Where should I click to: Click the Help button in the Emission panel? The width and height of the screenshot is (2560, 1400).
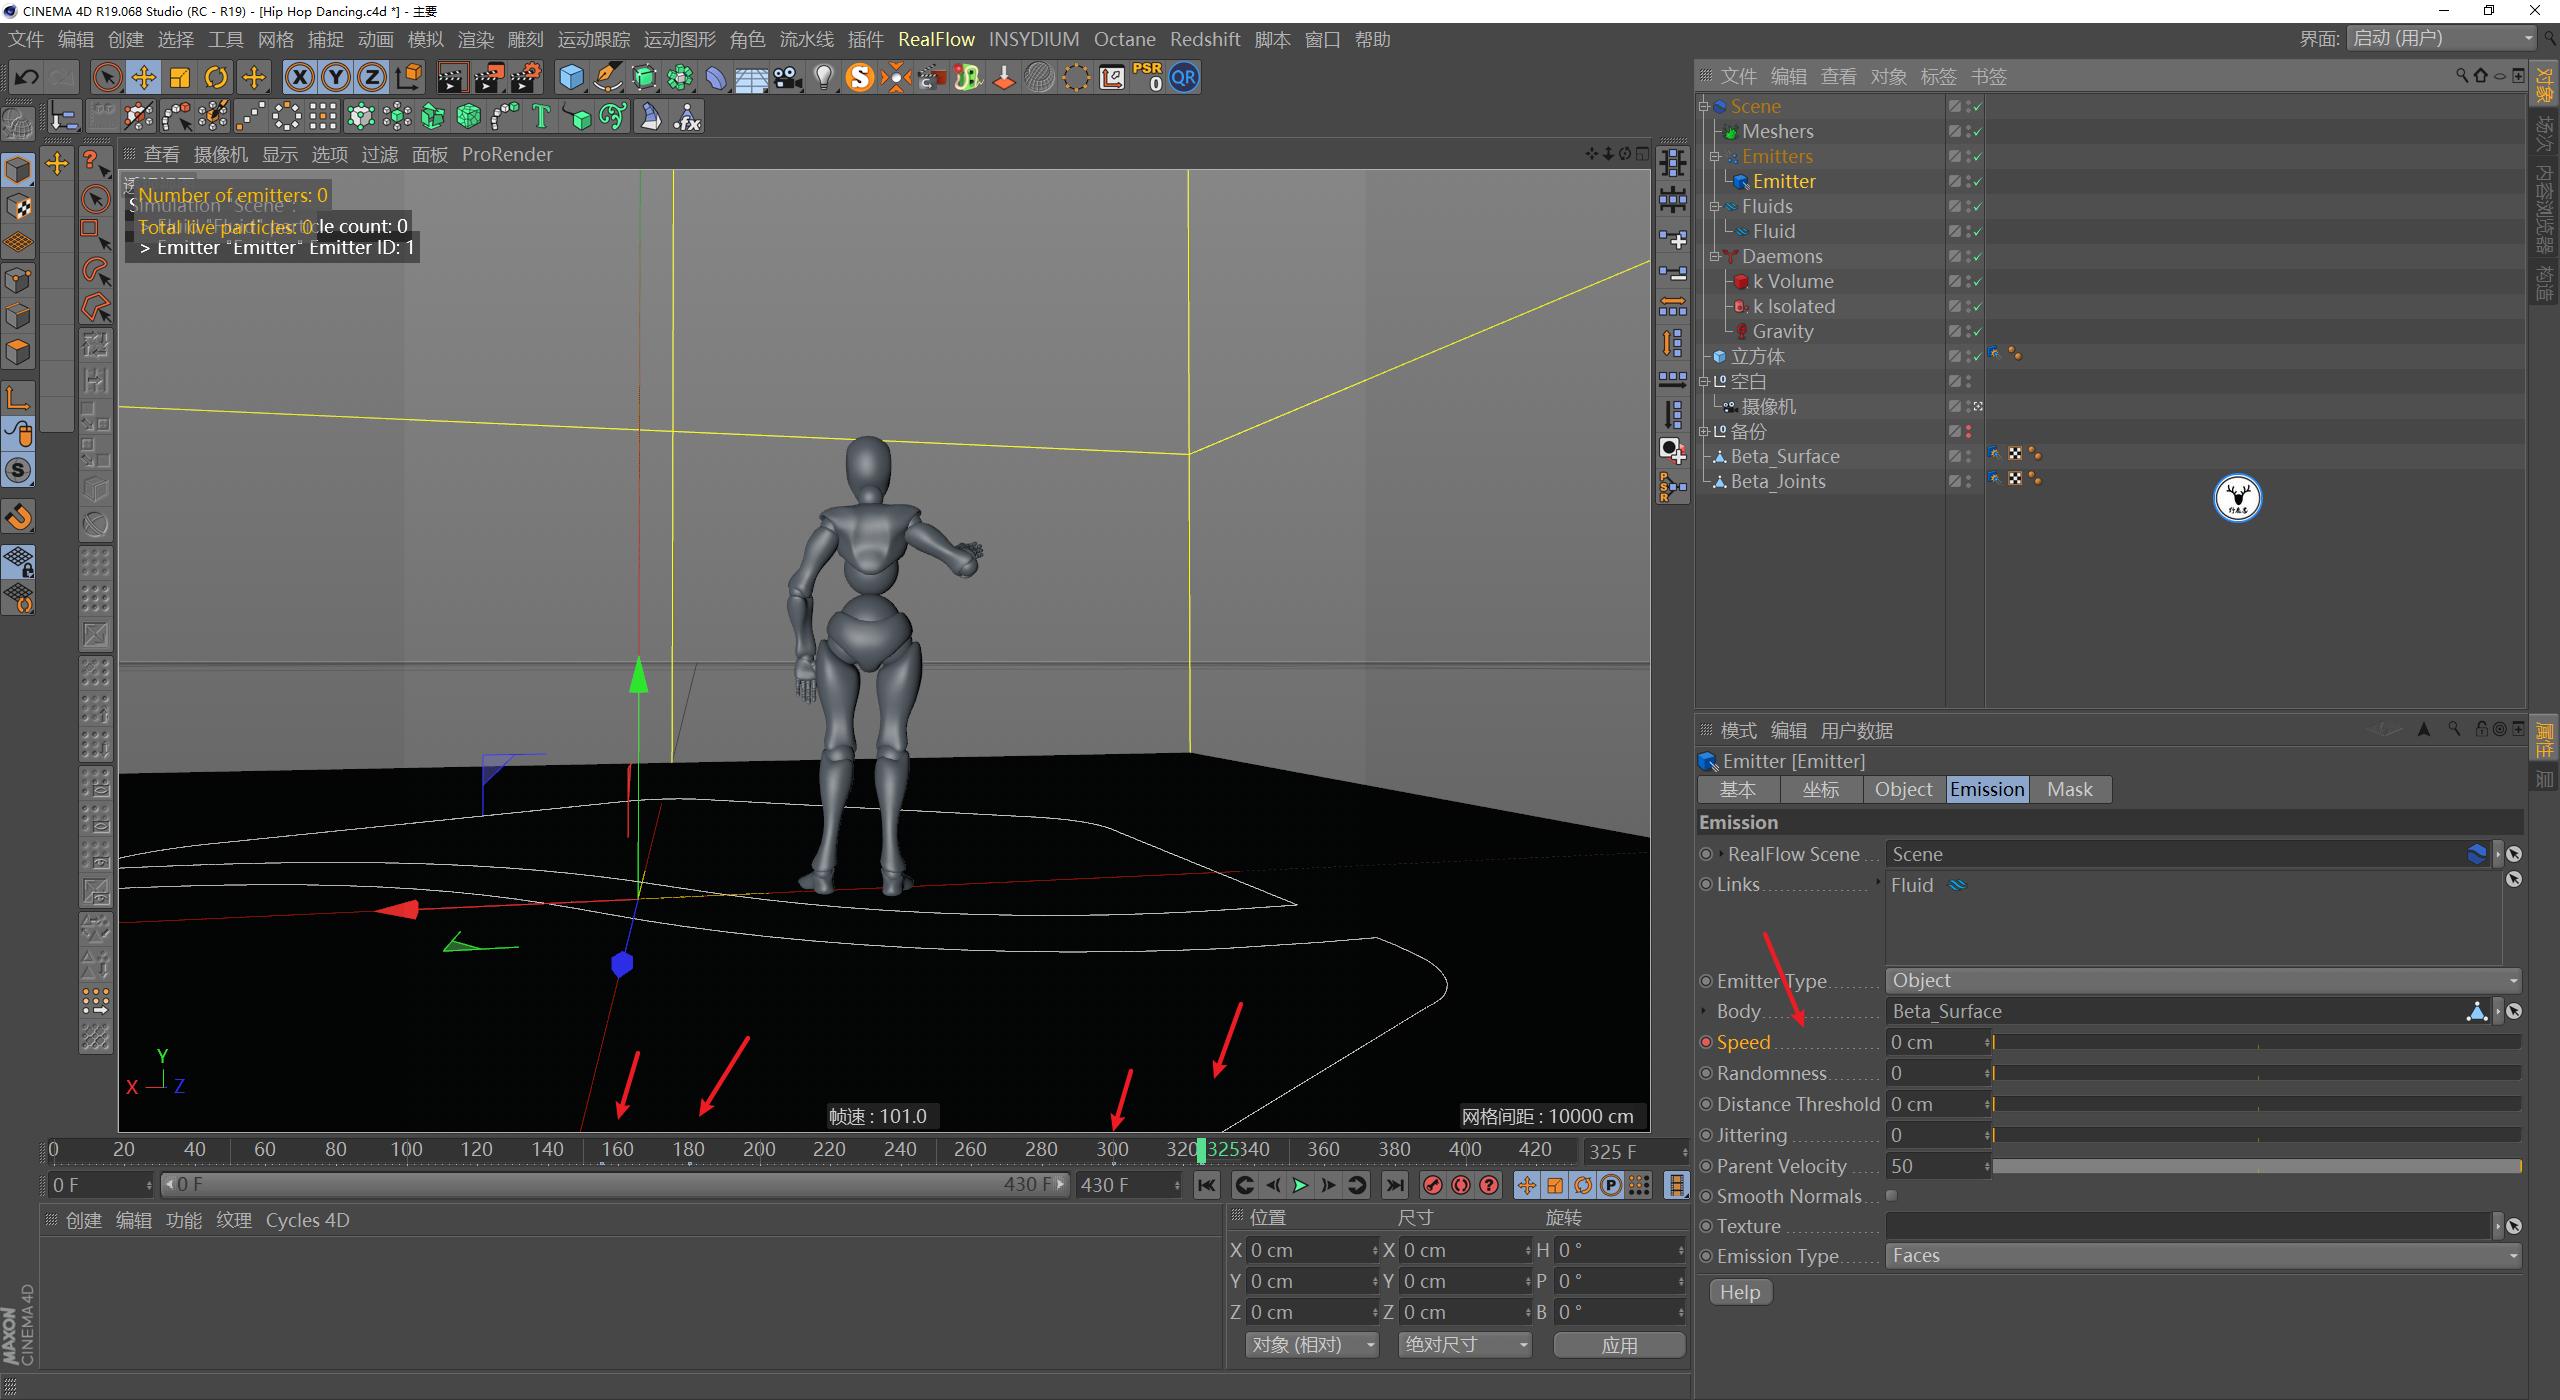[1740, 1292]
